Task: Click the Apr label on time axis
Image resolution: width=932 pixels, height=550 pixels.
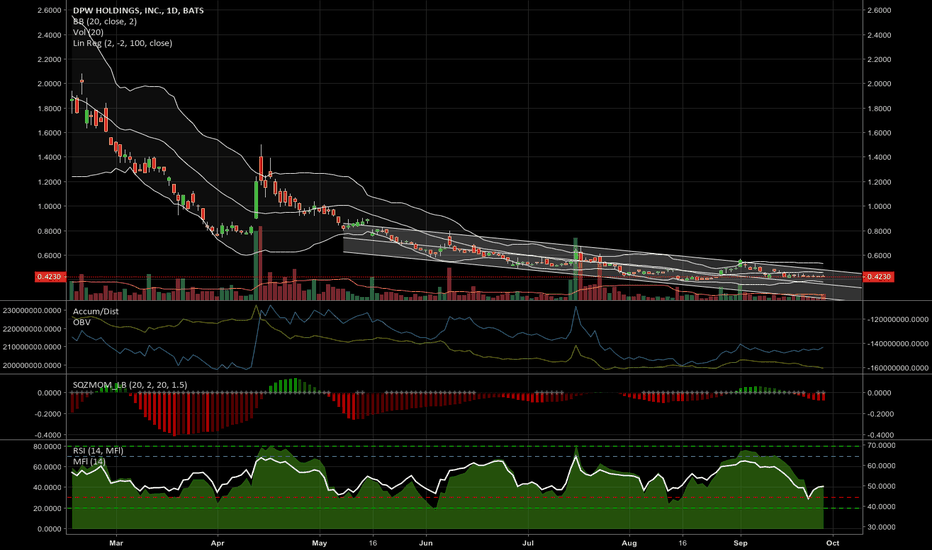Action: (x=218, y=543)
